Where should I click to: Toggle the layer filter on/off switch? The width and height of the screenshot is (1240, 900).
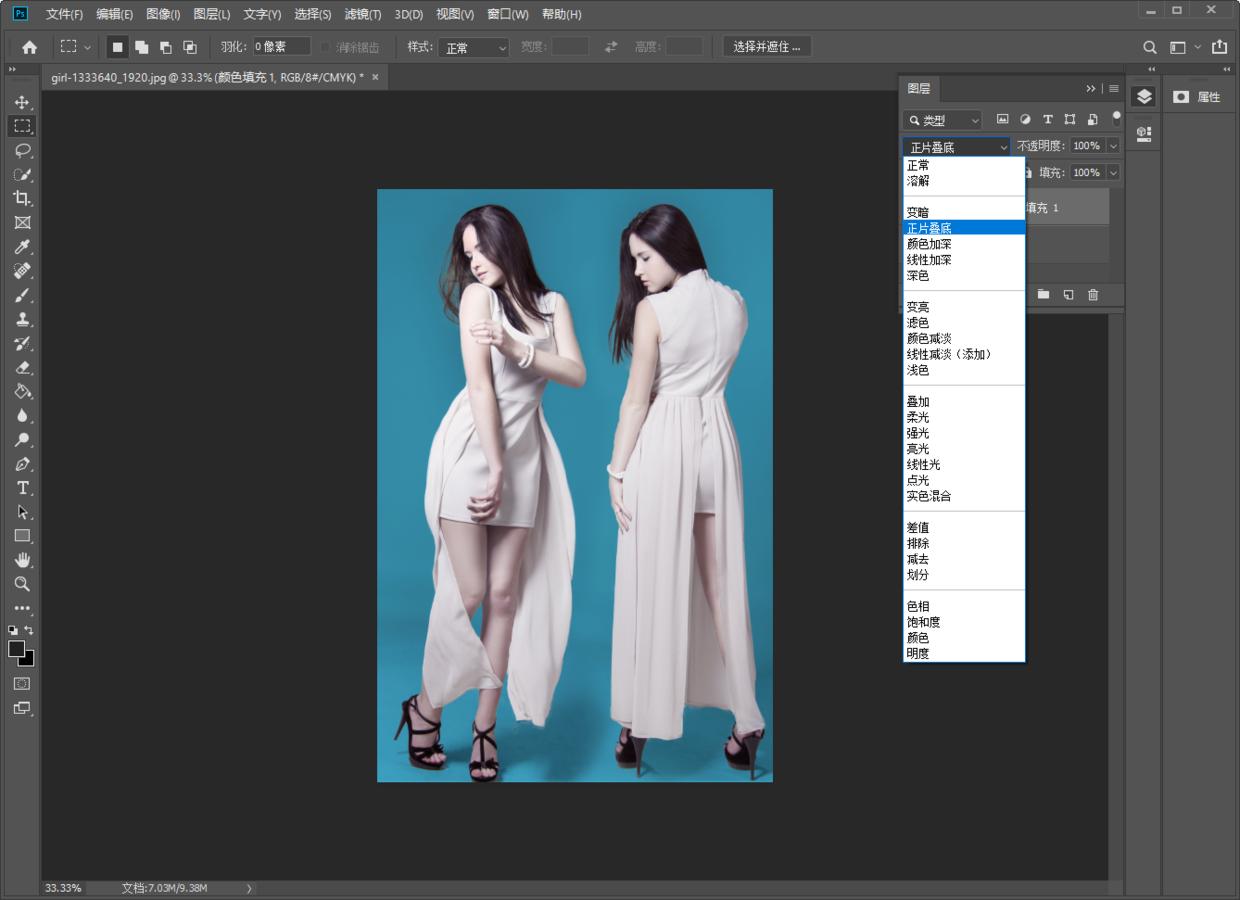click(1116, 118)
